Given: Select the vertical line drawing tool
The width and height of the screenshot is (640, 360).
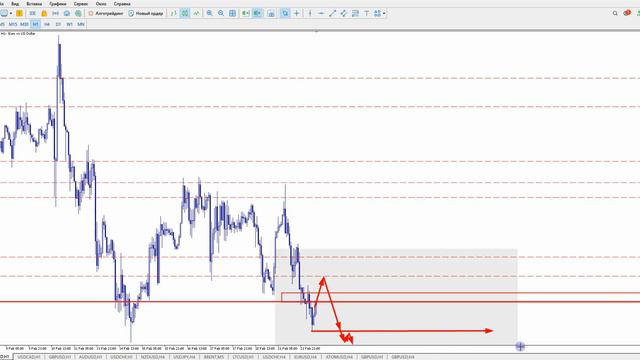Looking at the screenshot, I should pos(310,13).
